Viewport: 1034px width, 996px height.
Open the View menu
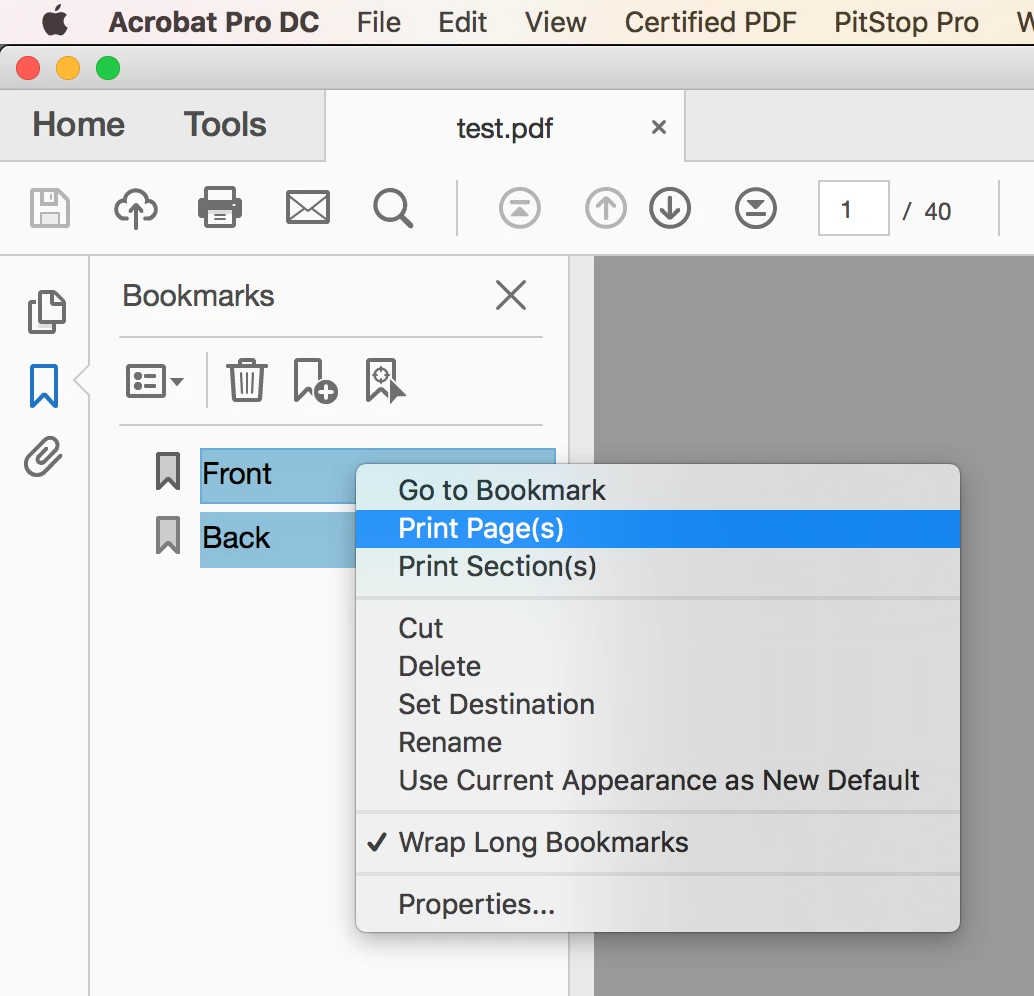(x=555, y=22)
